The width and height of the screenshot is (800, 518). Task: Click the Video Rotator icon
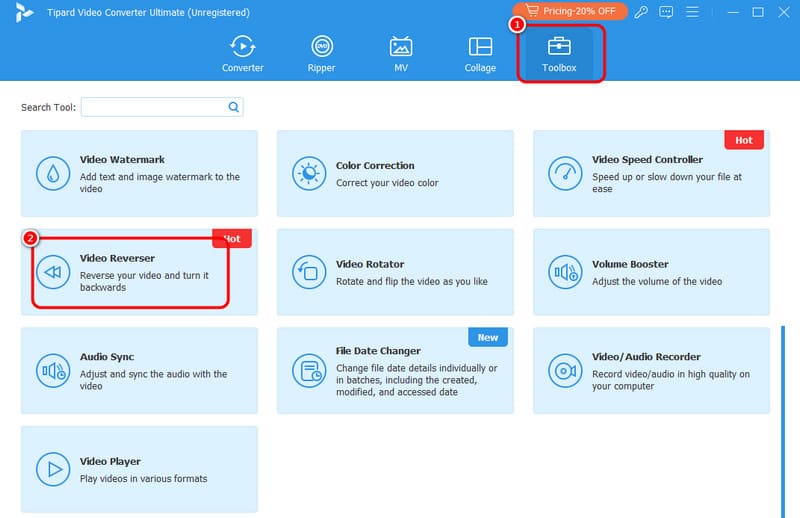[x=308, y=272]
